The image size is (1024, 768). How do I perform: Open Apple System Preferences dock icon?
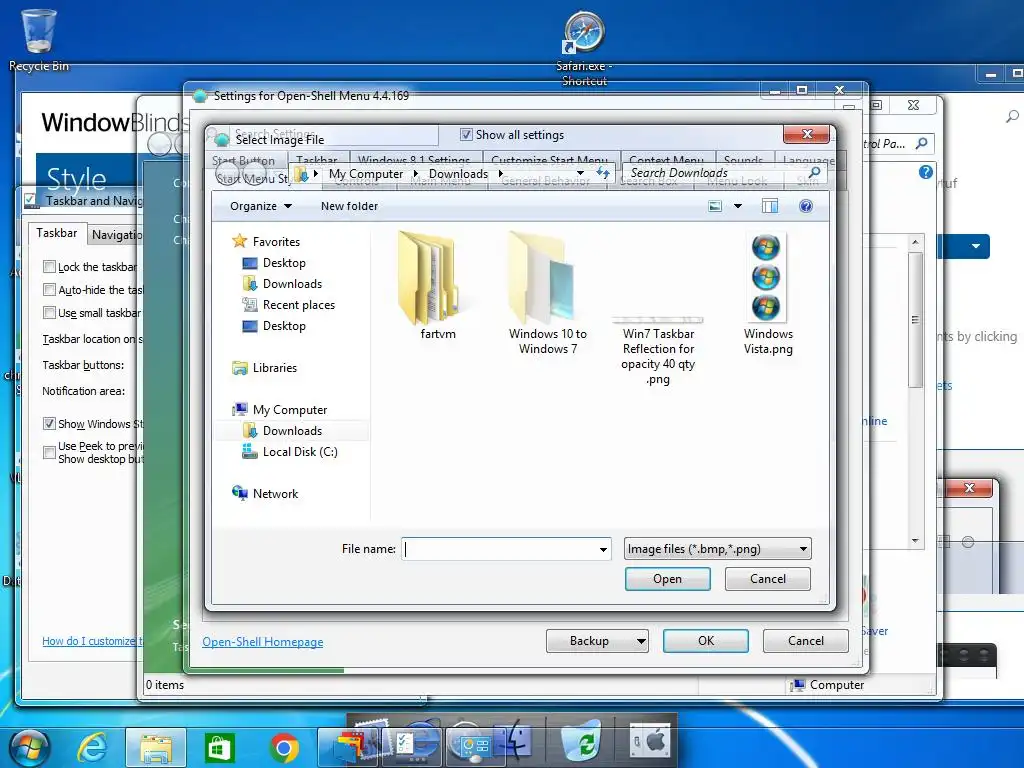tap(650, 742)
